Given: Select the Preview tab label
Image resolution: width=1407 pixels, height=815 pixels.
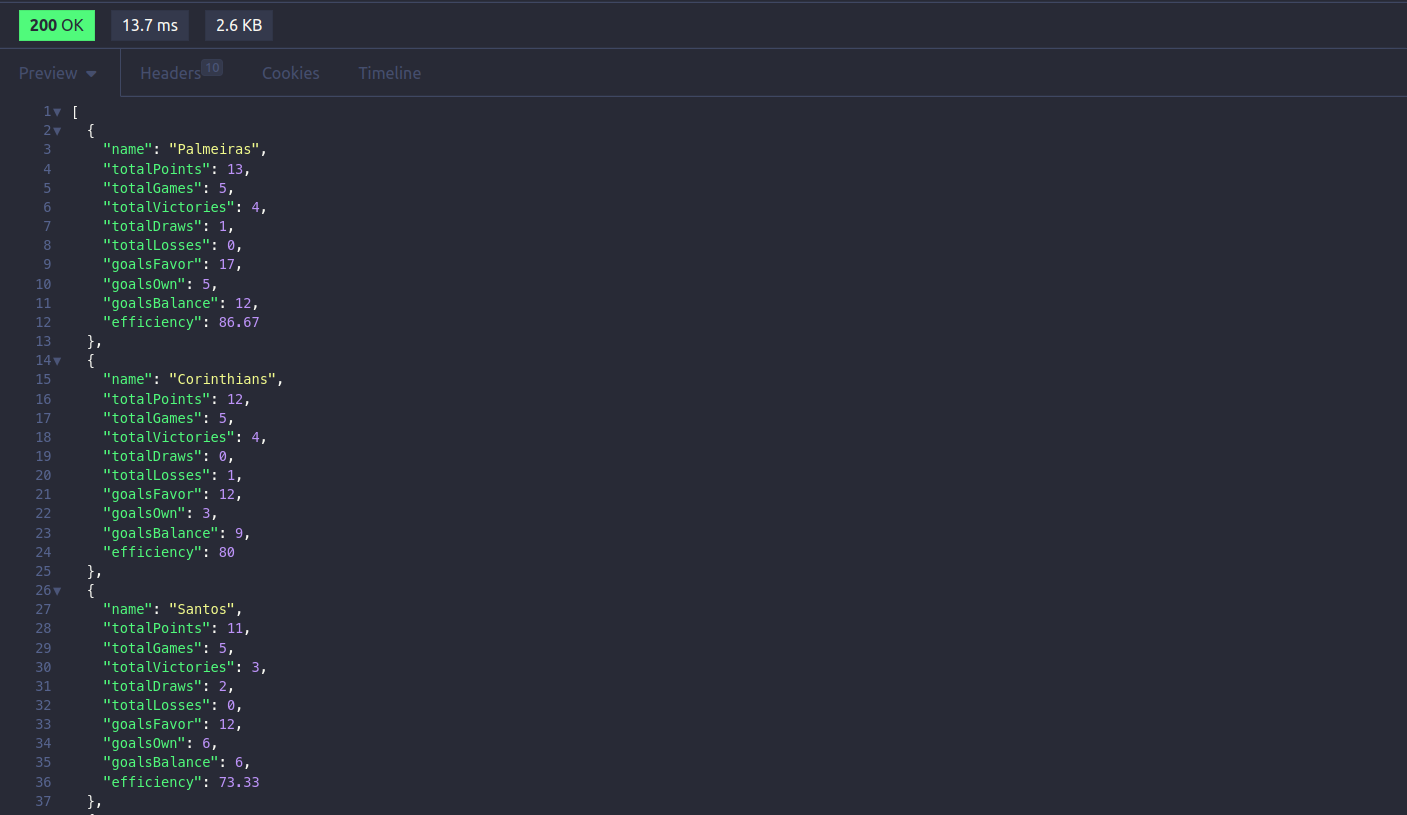Looking at the screenshot, I should pos(47,72).
